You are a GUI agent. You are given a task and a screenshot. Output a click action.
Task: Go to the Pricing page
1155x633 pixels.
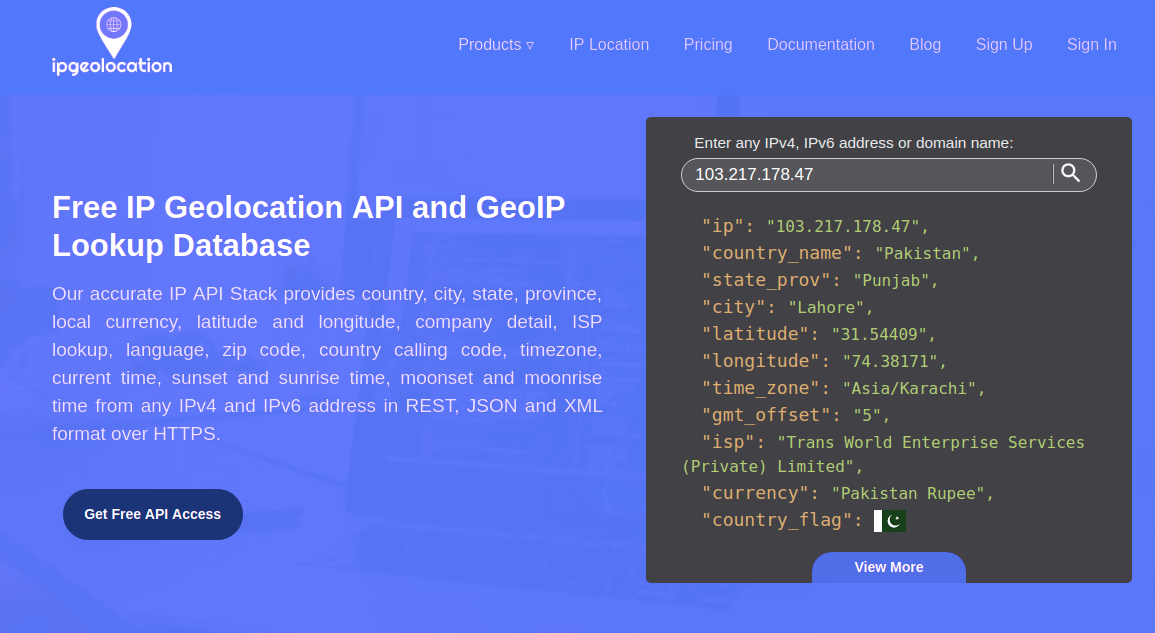tap(708, 45)
